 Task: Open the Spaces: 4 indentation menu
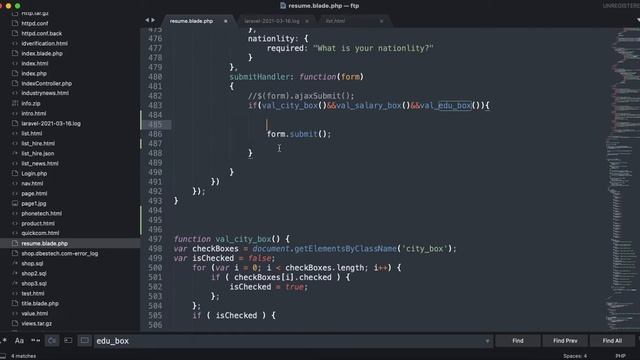click(575, 356)
